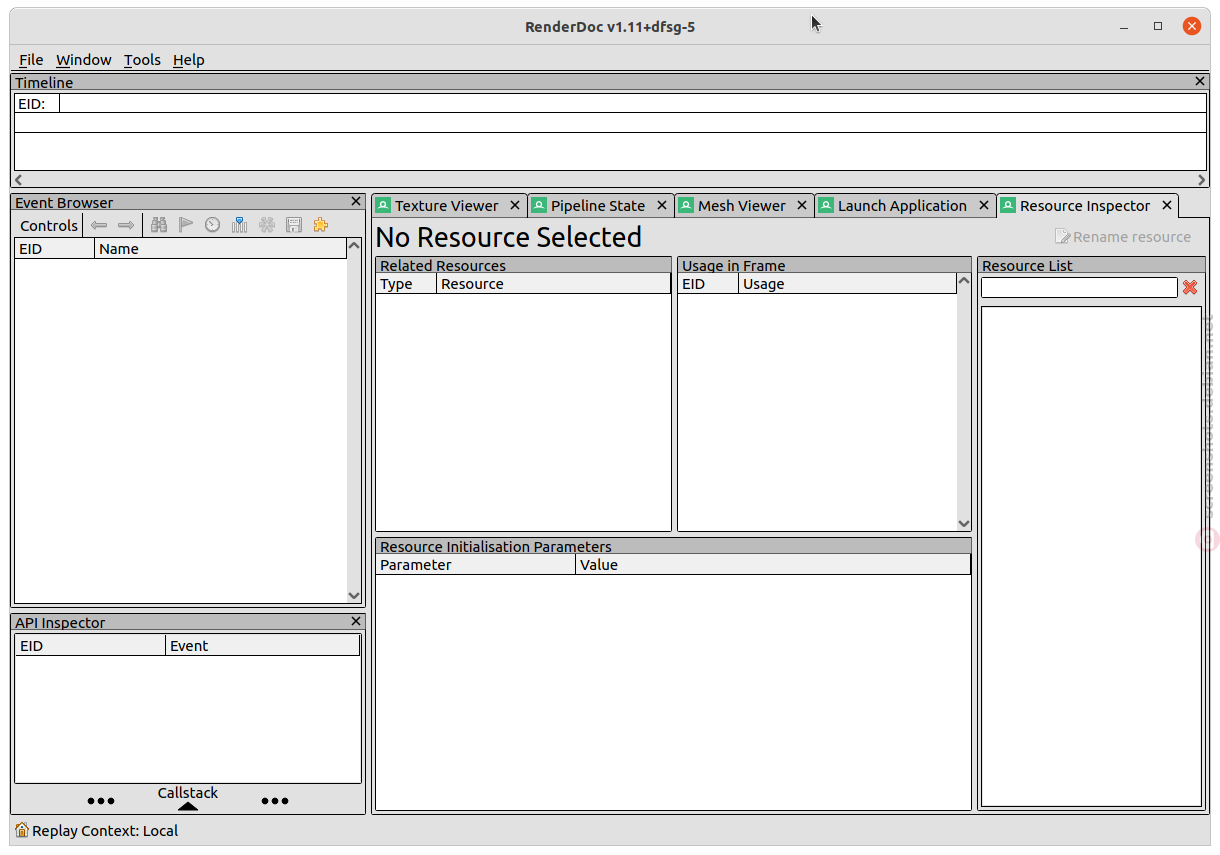Screen dimensions: 1220x855
Task: Click the floppy disk export icon
Action: pos(294,225)
